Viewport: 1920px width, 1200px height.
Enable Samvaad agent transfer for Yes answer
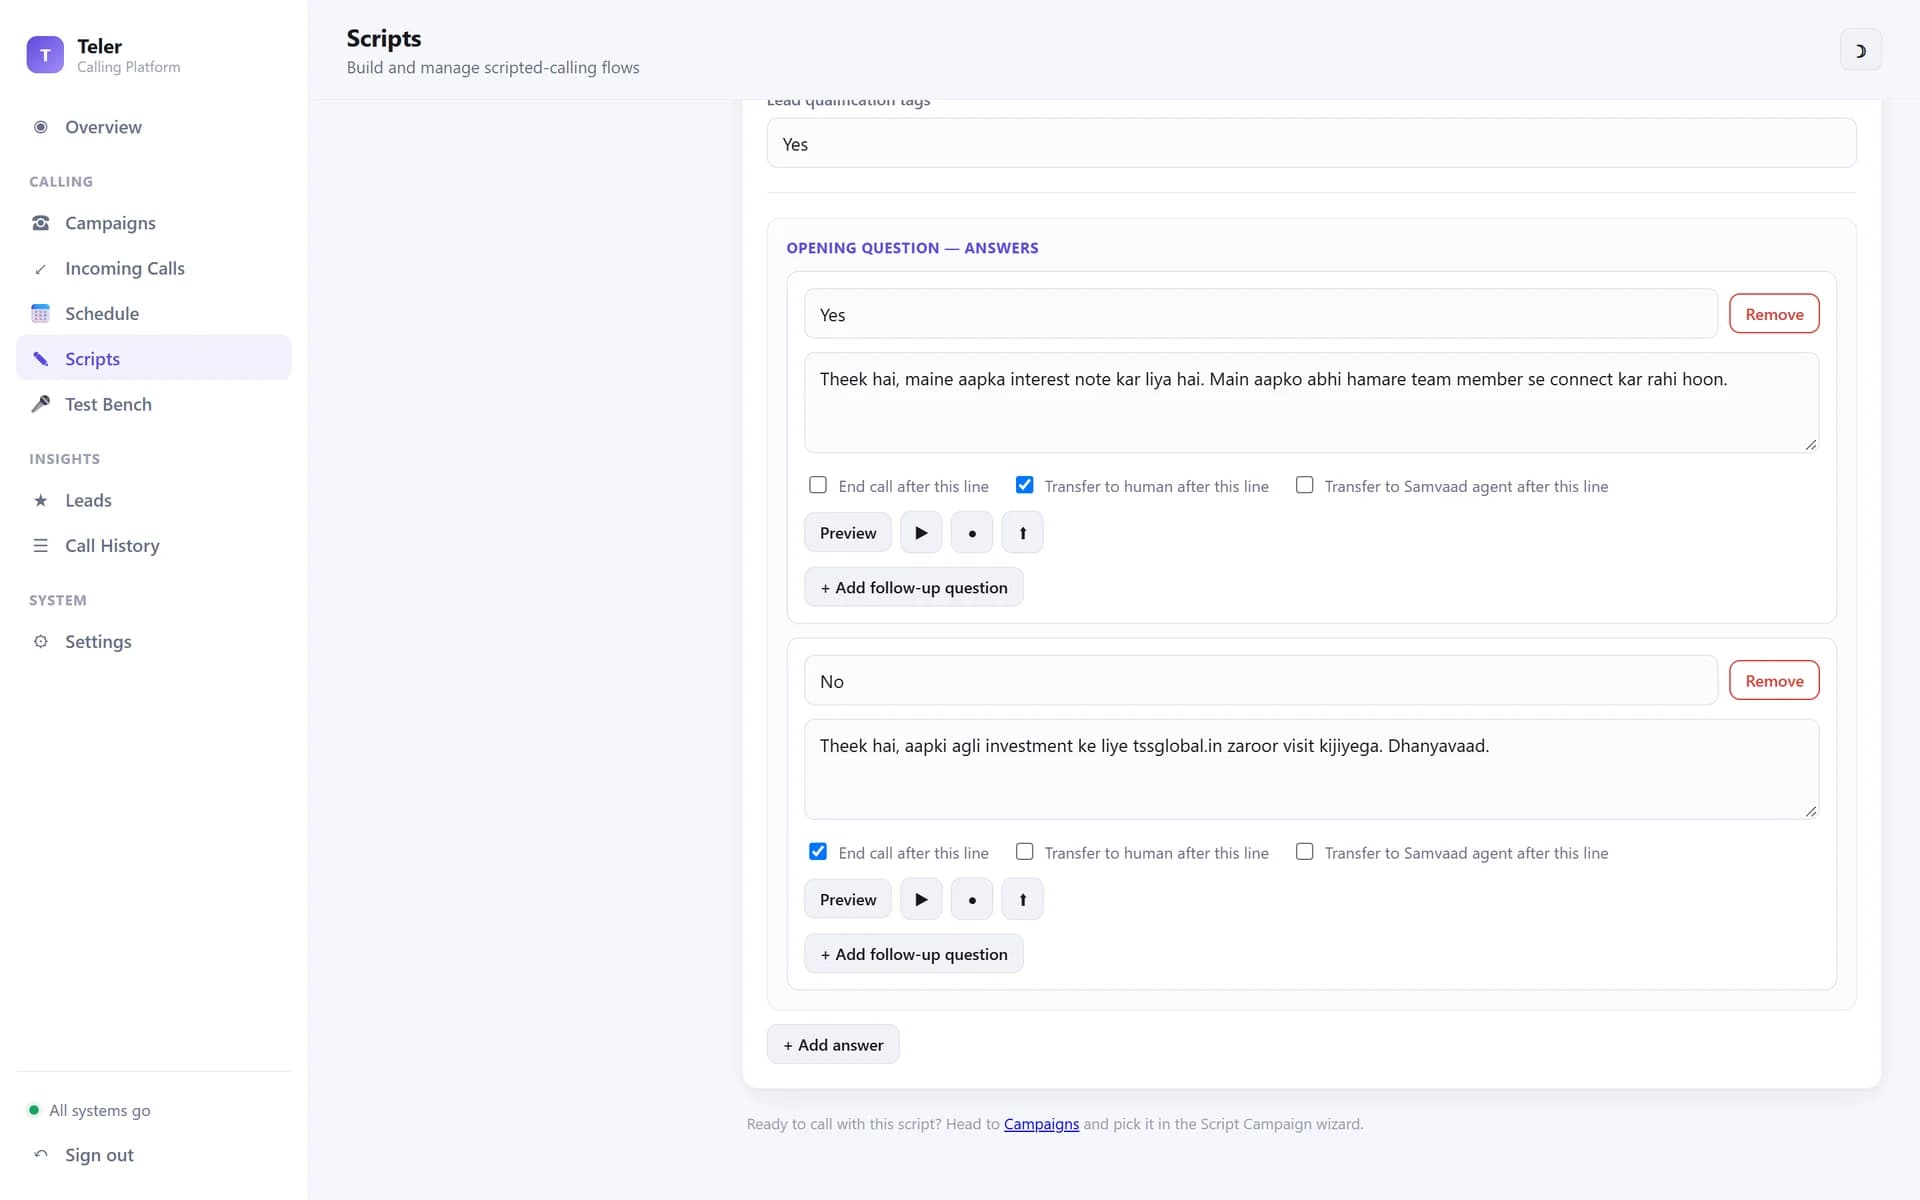click(x=1304, y=485)
